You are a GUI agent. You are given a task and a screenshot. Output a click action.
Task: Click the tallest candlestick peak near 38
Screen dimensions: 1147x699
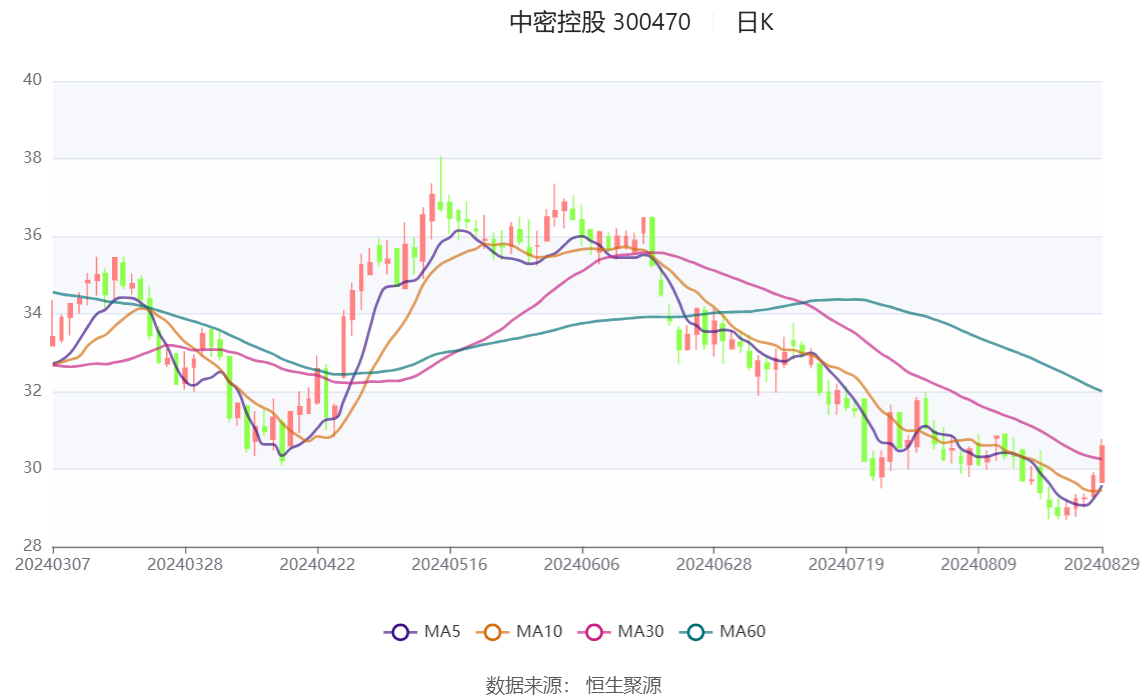pyautogui.click(x=441, y=184)
